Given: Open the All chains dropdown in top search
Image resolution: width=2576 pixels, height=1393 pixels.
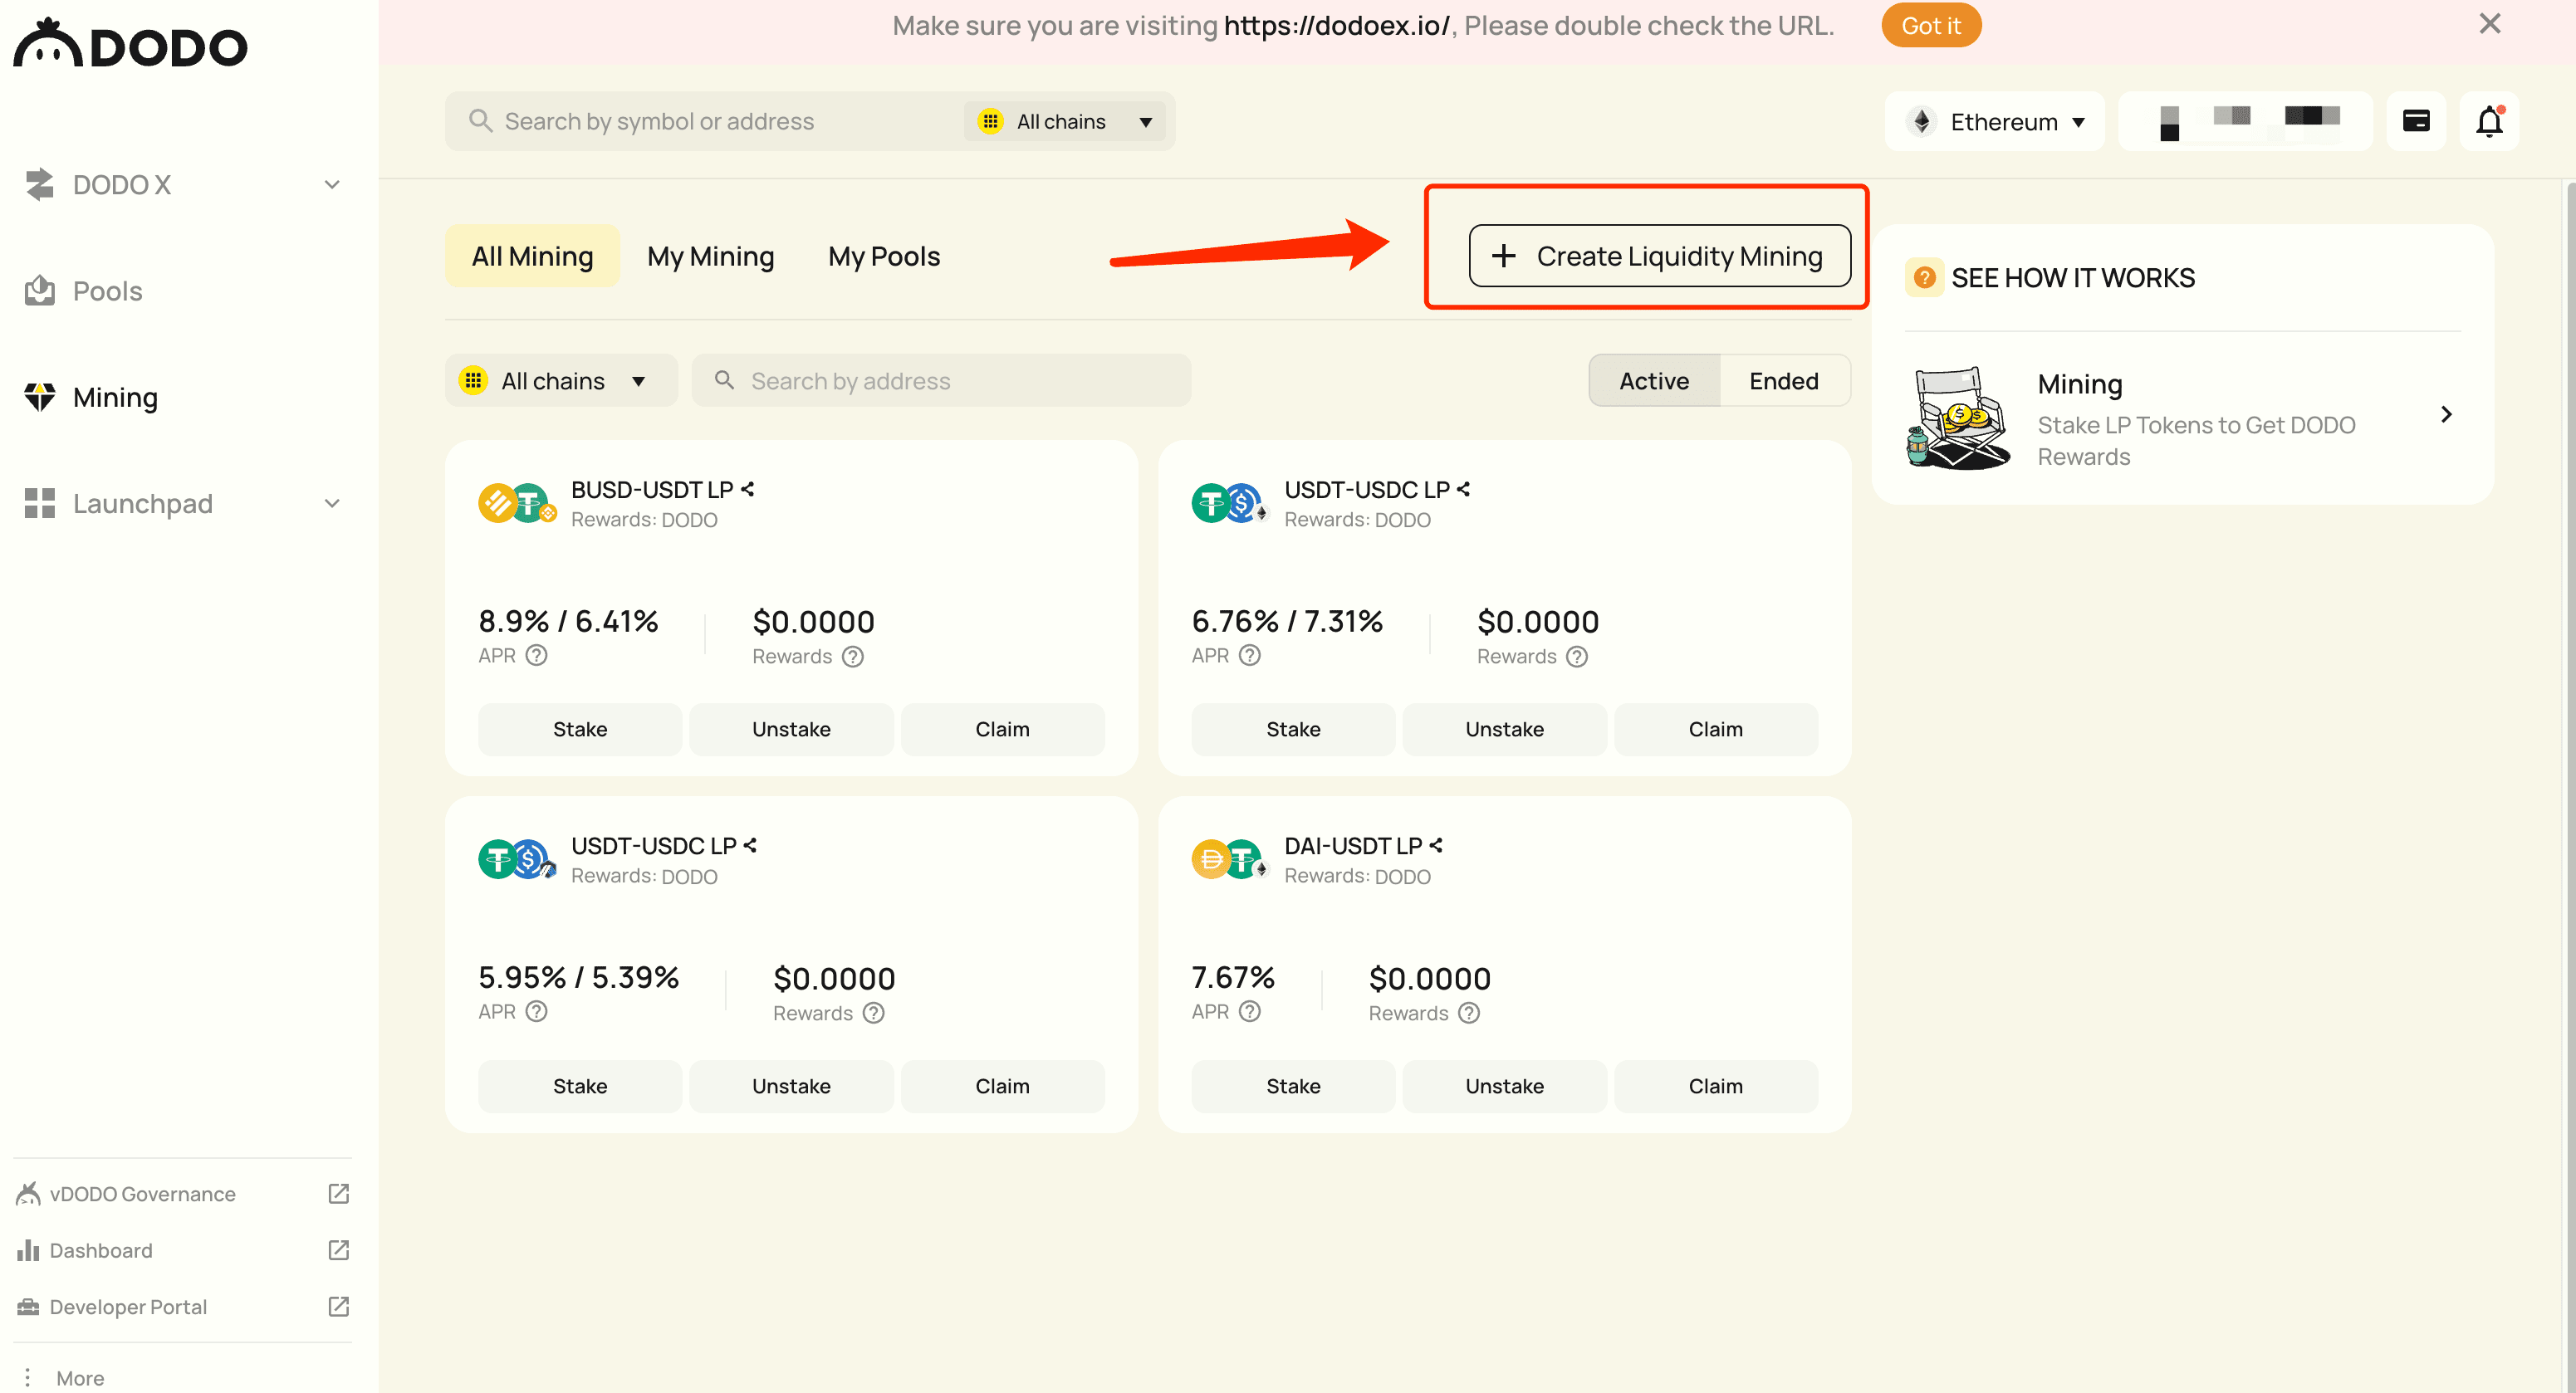Looking at the screenshot, I should click(x=1065, y=121).
